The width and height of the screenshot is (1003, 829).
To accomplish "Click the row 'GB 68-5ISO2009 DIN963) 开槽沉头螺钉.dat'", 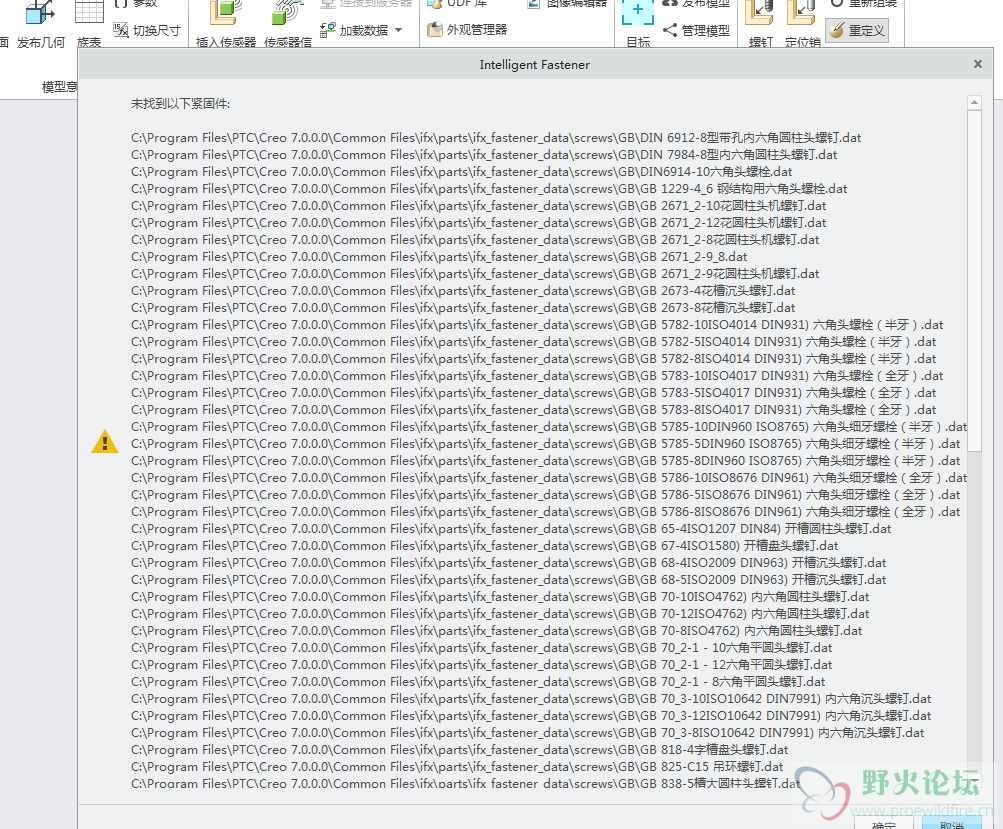I will click(509, 580).
